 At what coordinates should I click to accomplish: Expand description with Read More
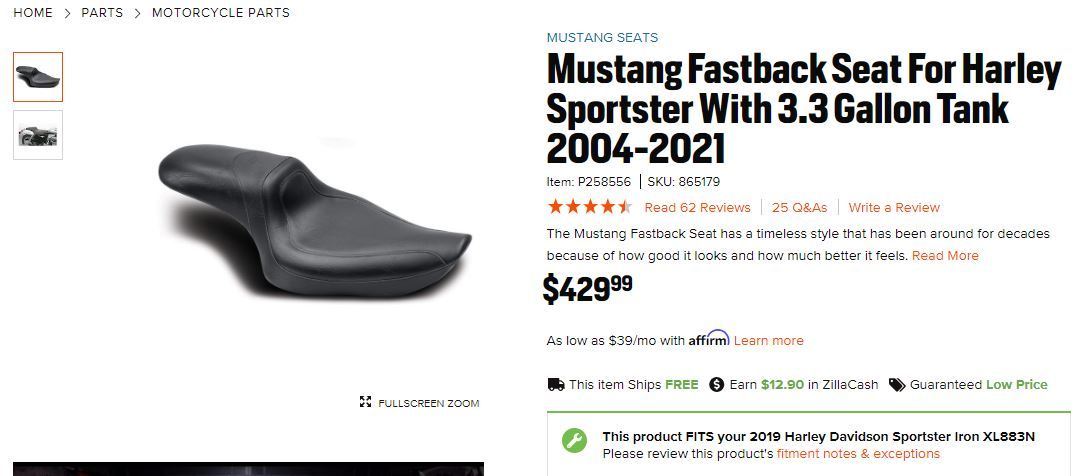[945, 256]
